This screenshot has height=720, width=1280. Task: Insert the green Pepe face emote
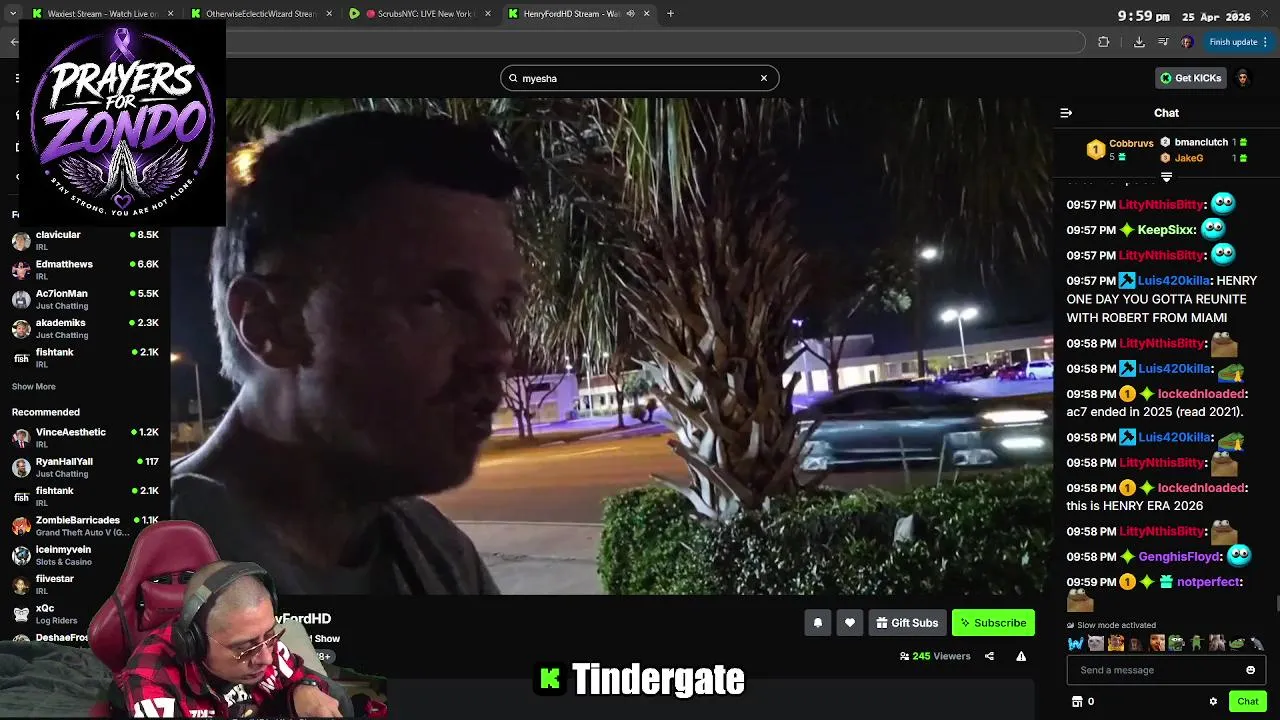pyautogui.click(x=1176, y=643)
